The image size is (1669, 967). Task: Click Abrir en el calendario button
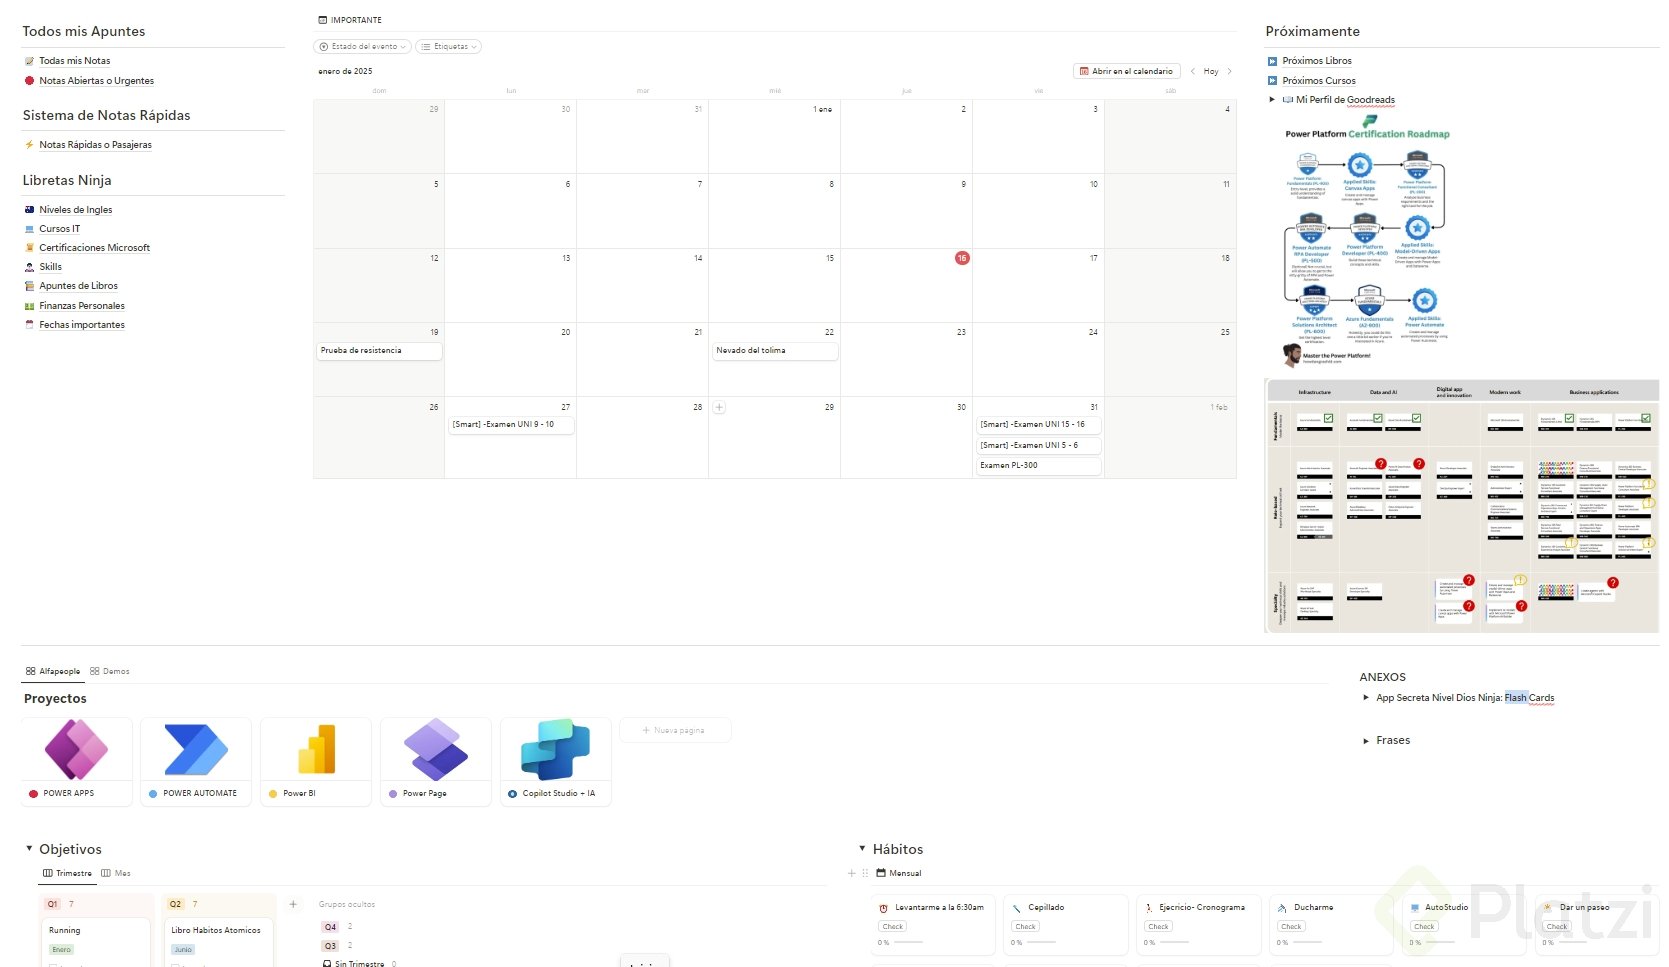tap(1126, 71)
